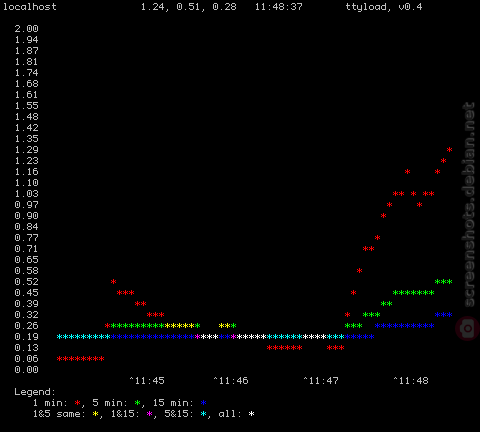Click the magenta 1&15 legend asterisk

(150, 414)
